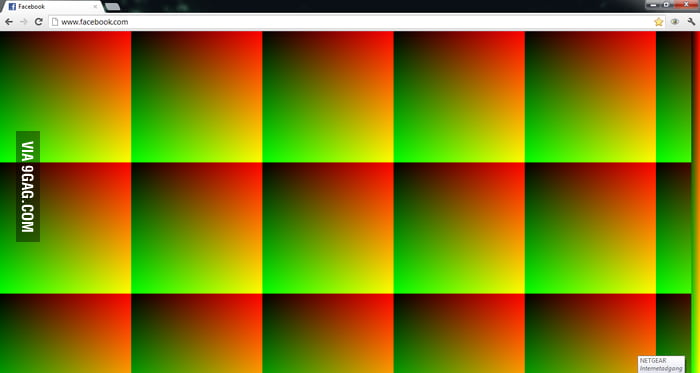Open the eye extension icon
Image resolution: width=700 pixels, height=373 pixels.
pos(675,22)
